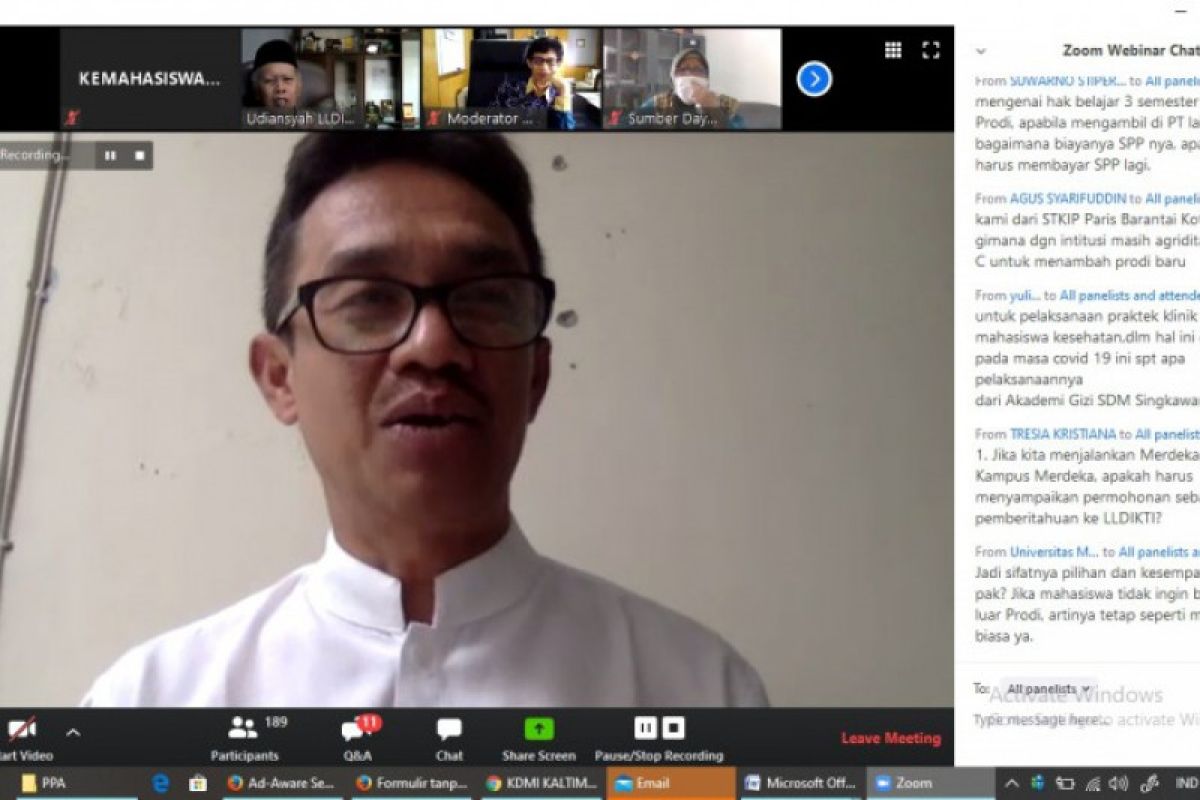1200x800 pixels.
Task: Stop recording in the bottom toolbar
Action: pyautogui.click(x=674, y=728)
